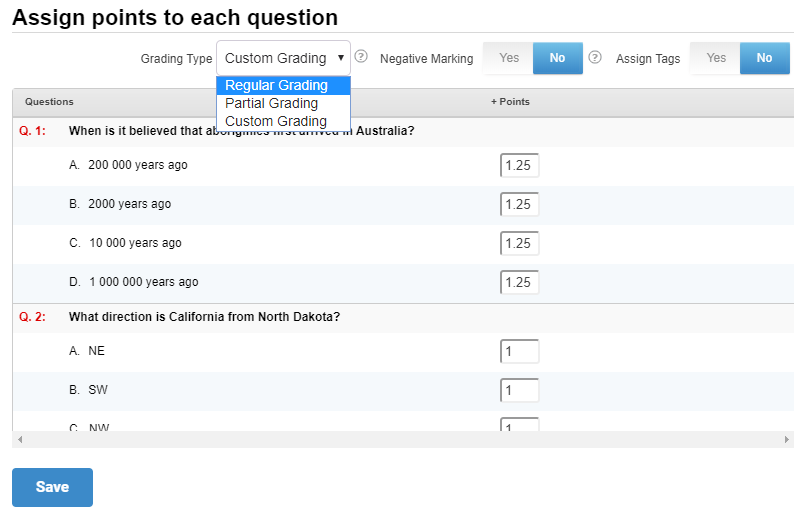Open the Grading Type dropdown

tap(283, 58)
